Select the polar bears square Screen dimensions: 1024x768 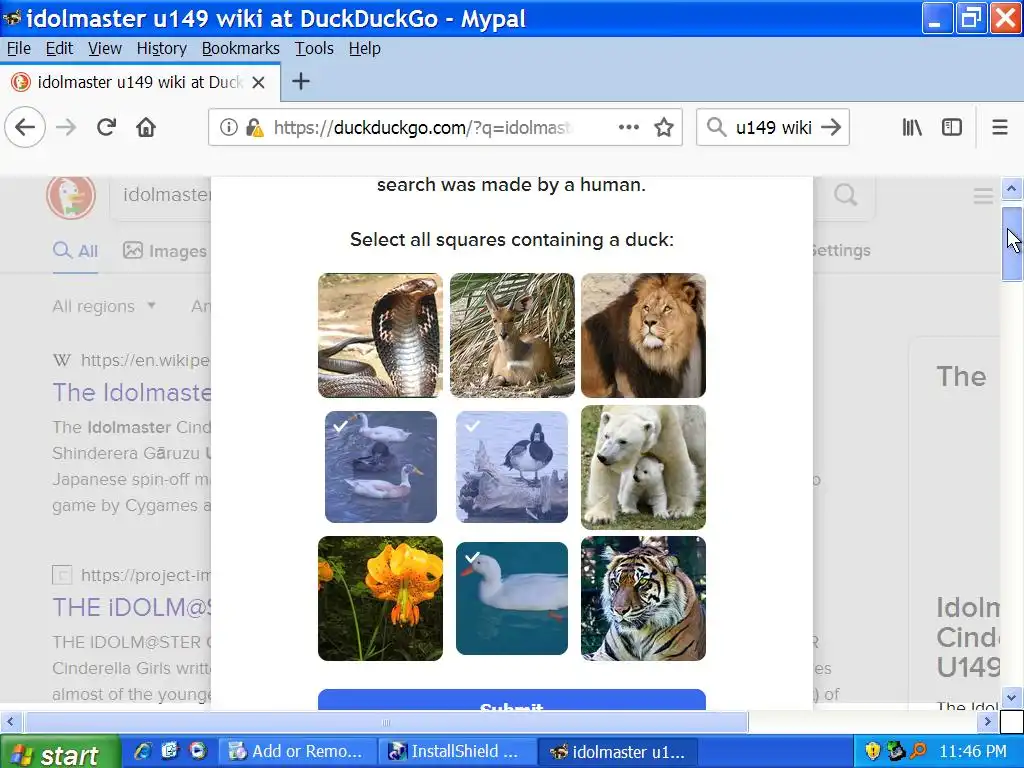tap(643, 467)
